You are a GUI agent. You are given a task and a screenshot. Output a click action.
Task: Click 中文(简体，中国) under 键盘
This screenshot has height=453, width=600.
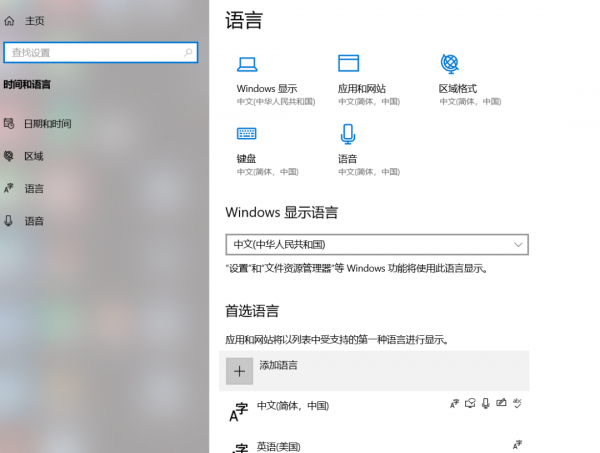point(267,172)
